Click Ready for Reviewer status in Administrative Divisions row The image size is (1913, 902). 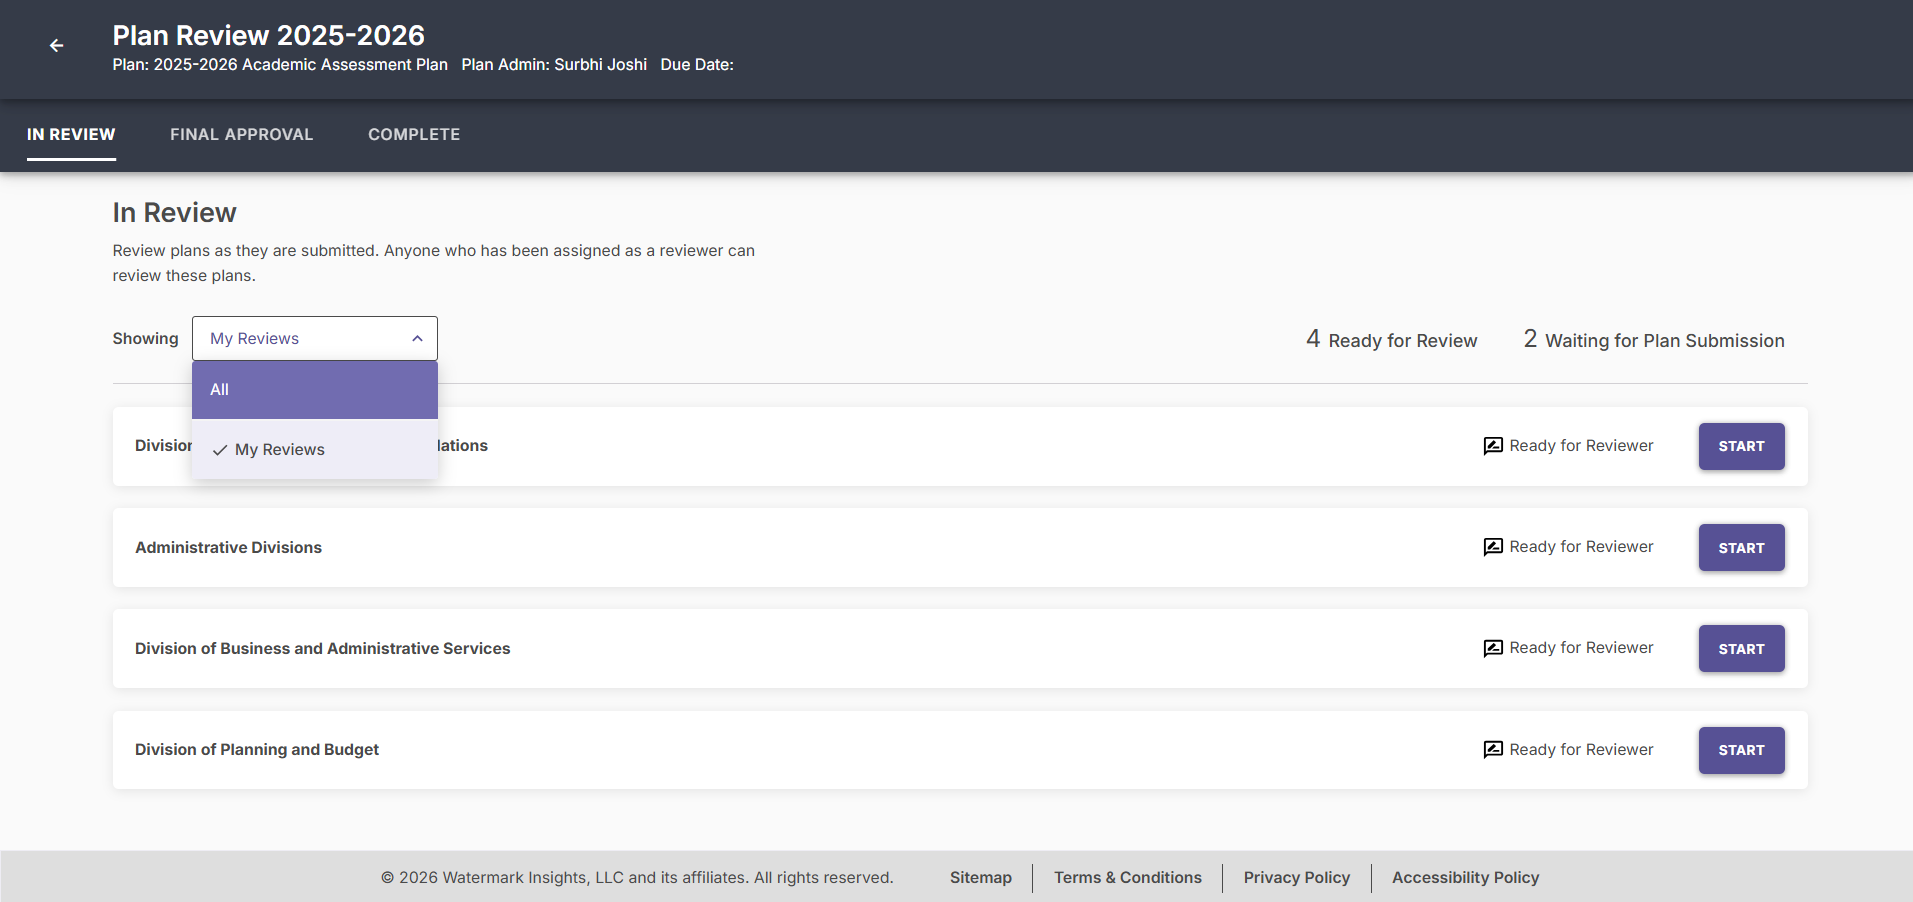(x=1581, y=547)
